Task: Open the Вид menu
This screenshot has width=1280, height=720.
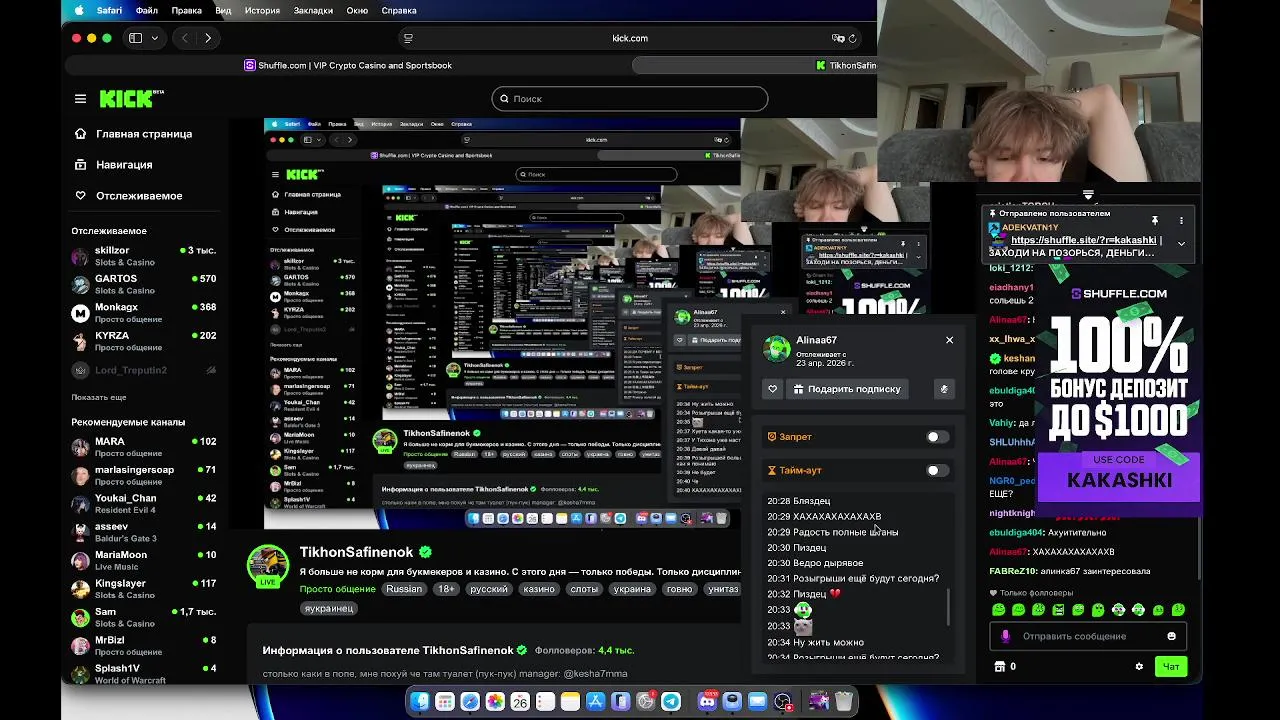Action: point(223,10)
